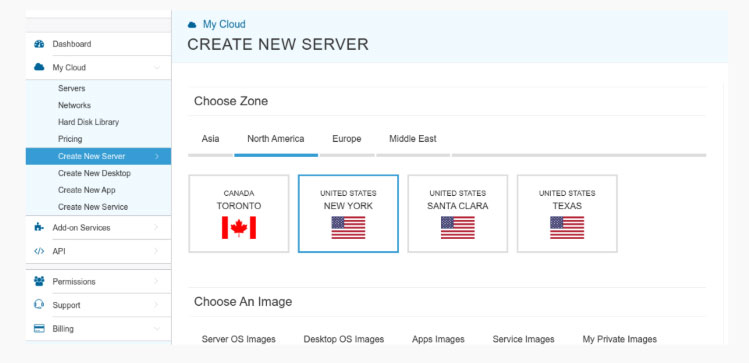
Task: Click the Billing credit card icon
Action: [x=39, y=329]
